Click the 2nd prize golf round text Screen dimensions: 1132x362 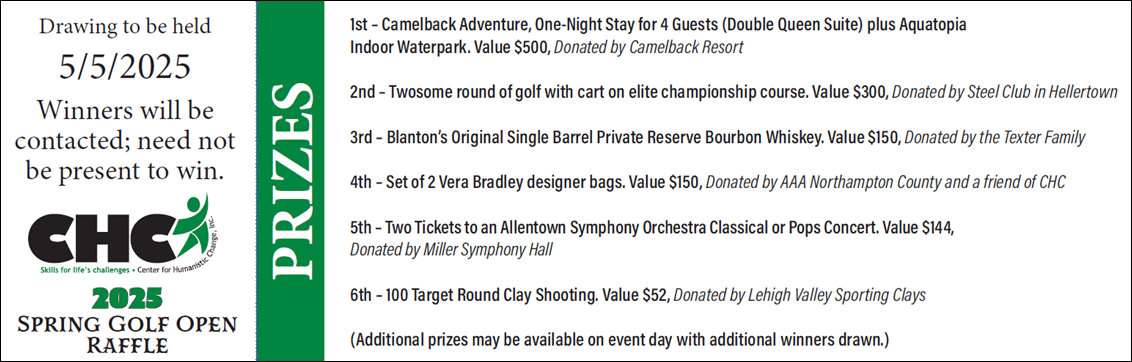click(621, 93)
